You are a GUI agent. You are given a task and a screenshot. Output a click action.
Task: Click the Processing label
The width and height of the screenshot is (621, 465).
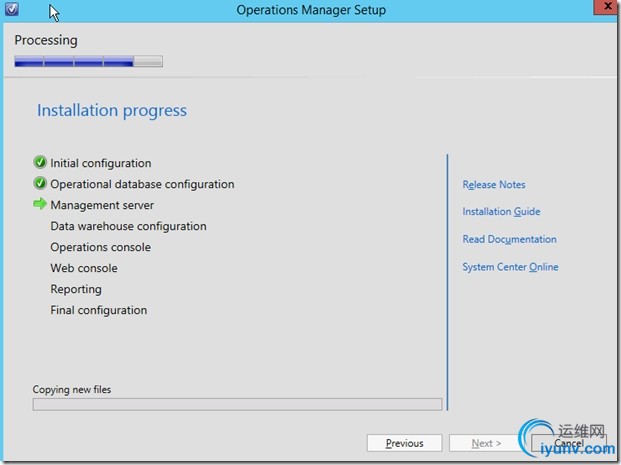click(x=46, y=40)
